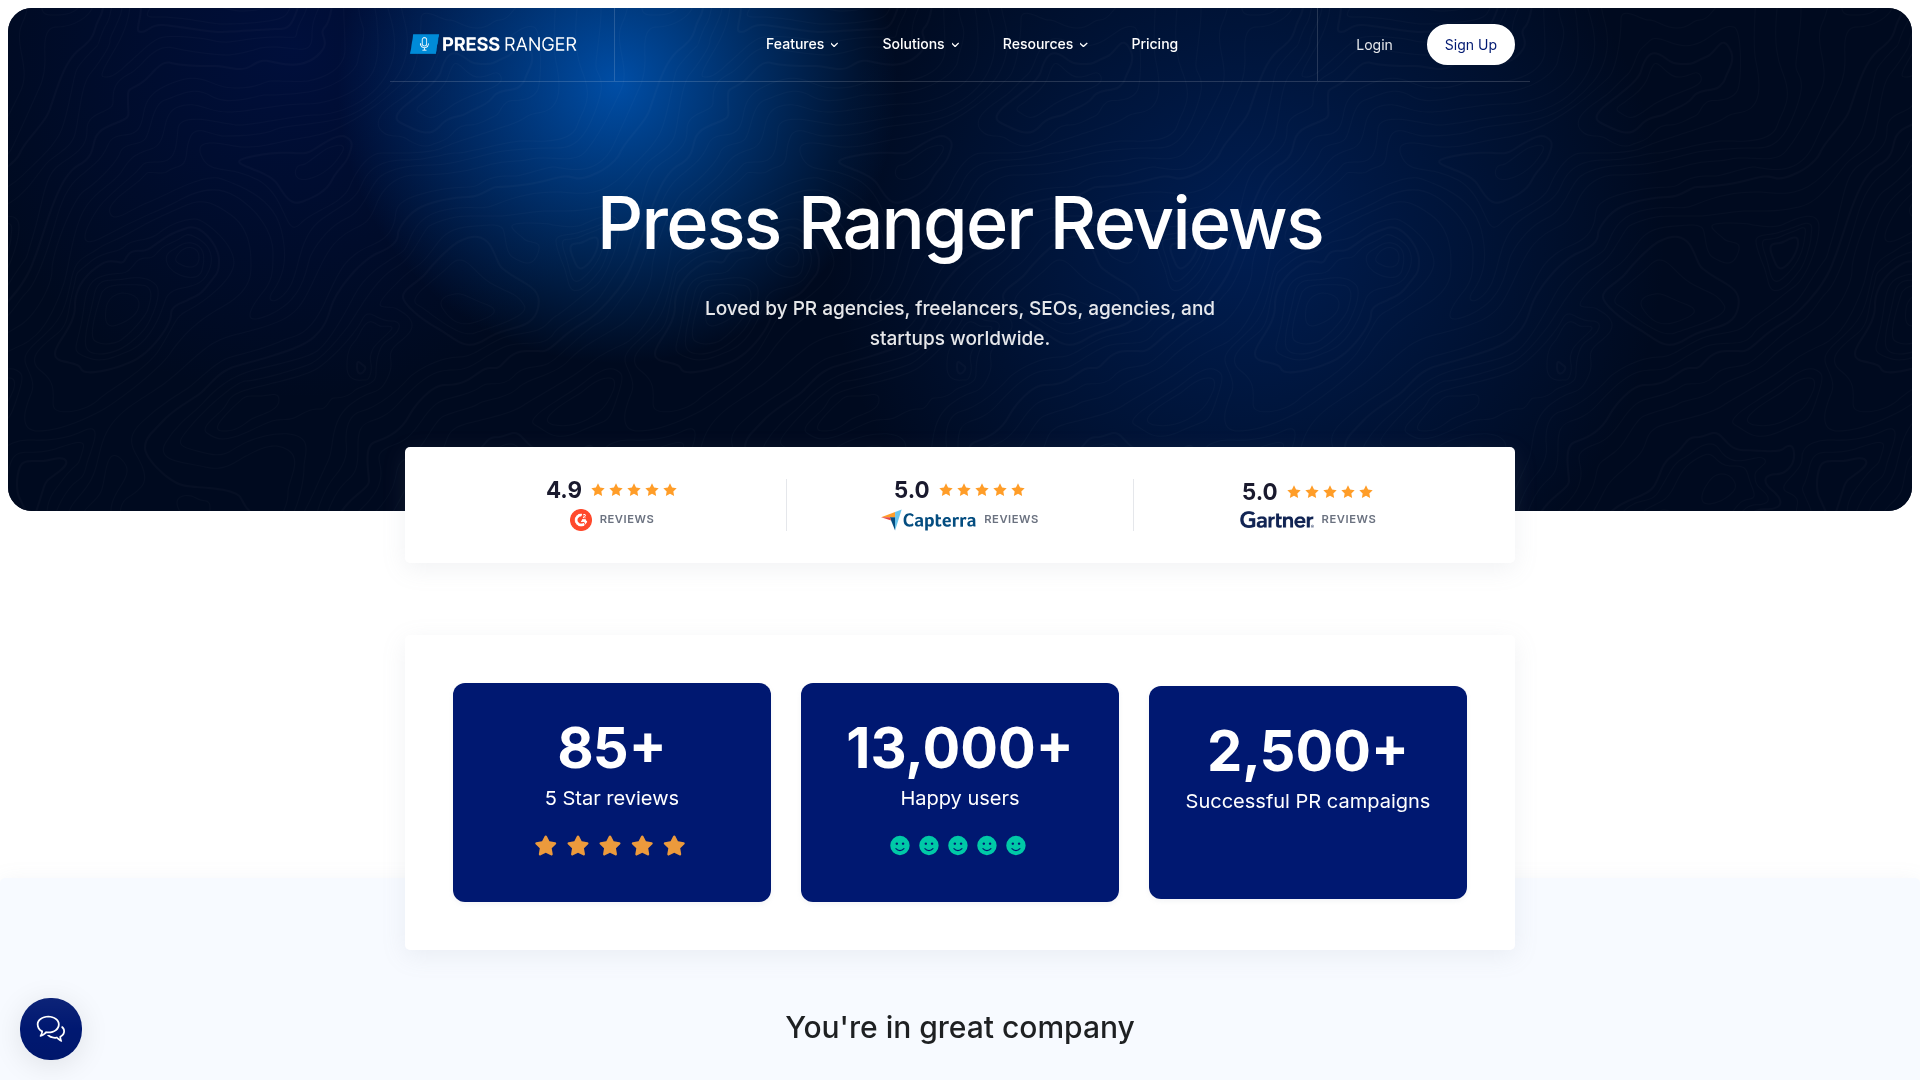Image resolution: width=1920 pixels, height=1080 pixels.
Task: Click the Gartner REVIEWS label
Action: click(x=1348, y=519)
